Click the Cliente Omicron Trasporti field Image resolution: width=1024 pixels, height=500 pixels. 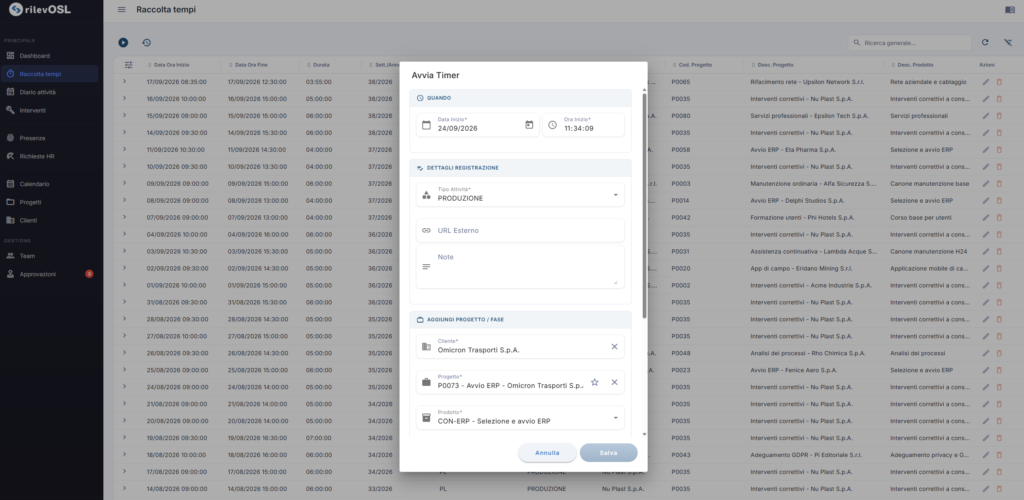[520, 347]
